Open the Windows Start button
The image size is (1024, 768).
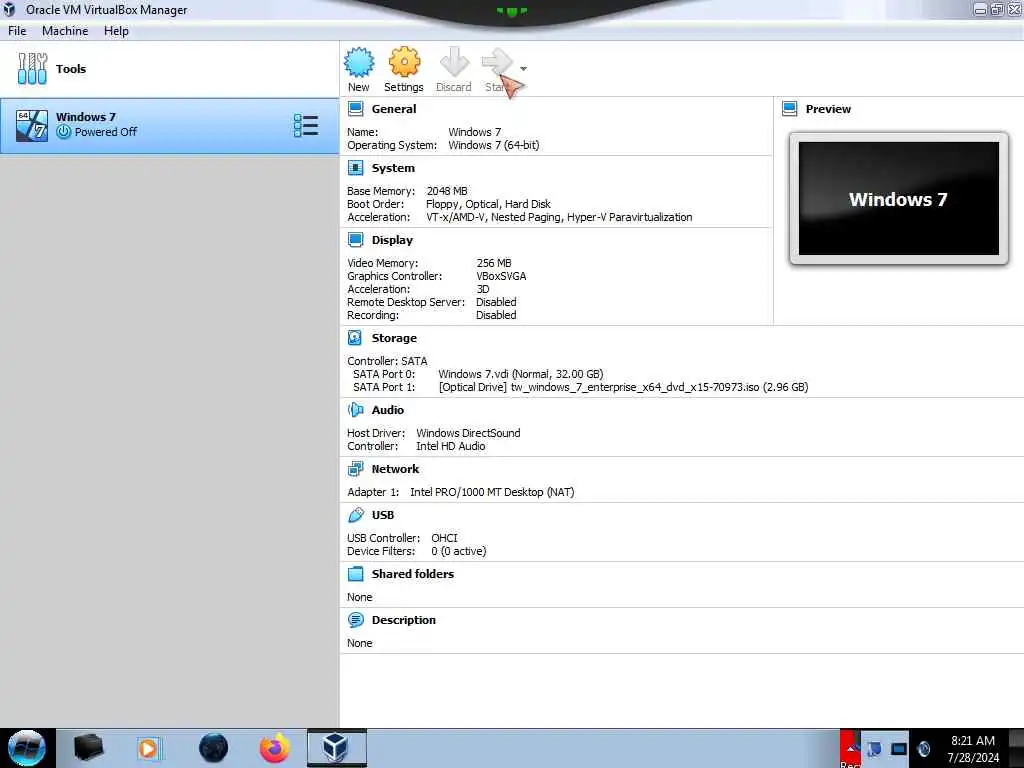click(27, 748)
